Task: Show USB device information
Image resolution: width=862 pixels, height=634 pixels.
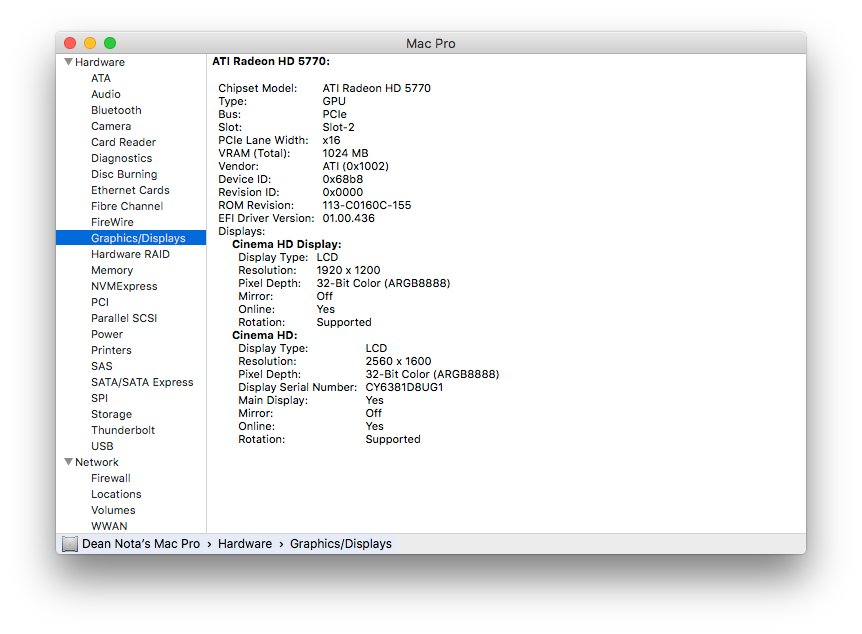Action: (102, 446)
